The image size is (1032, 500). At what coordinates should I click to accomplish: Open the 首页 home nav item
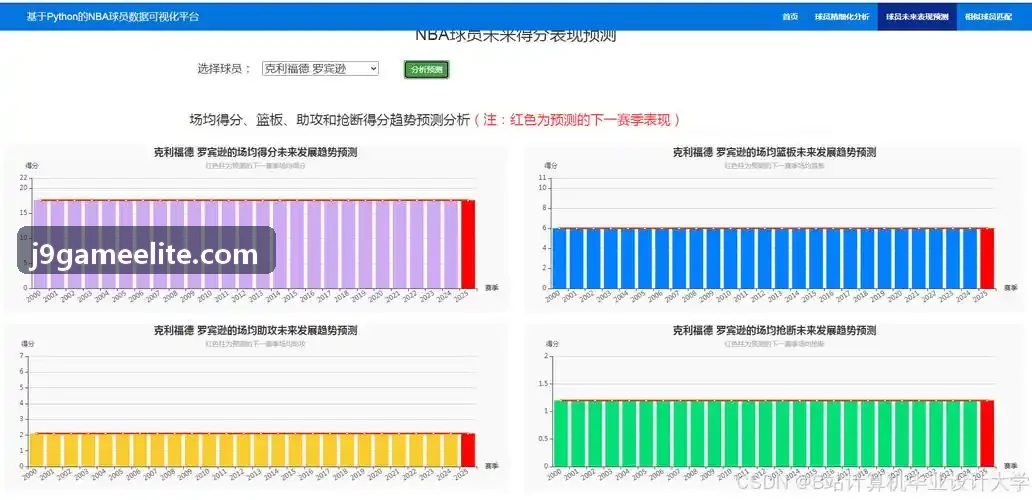(790, 17)
